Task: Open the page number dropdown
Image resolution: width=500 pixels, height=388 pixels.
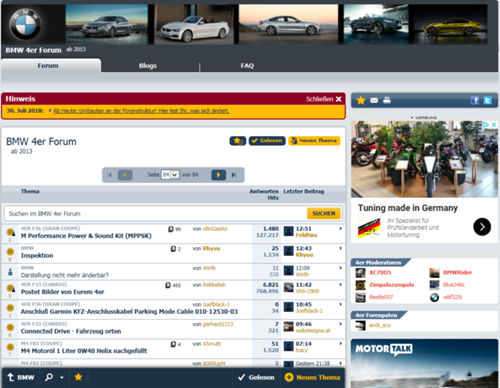Action: (x=170, y=175)
